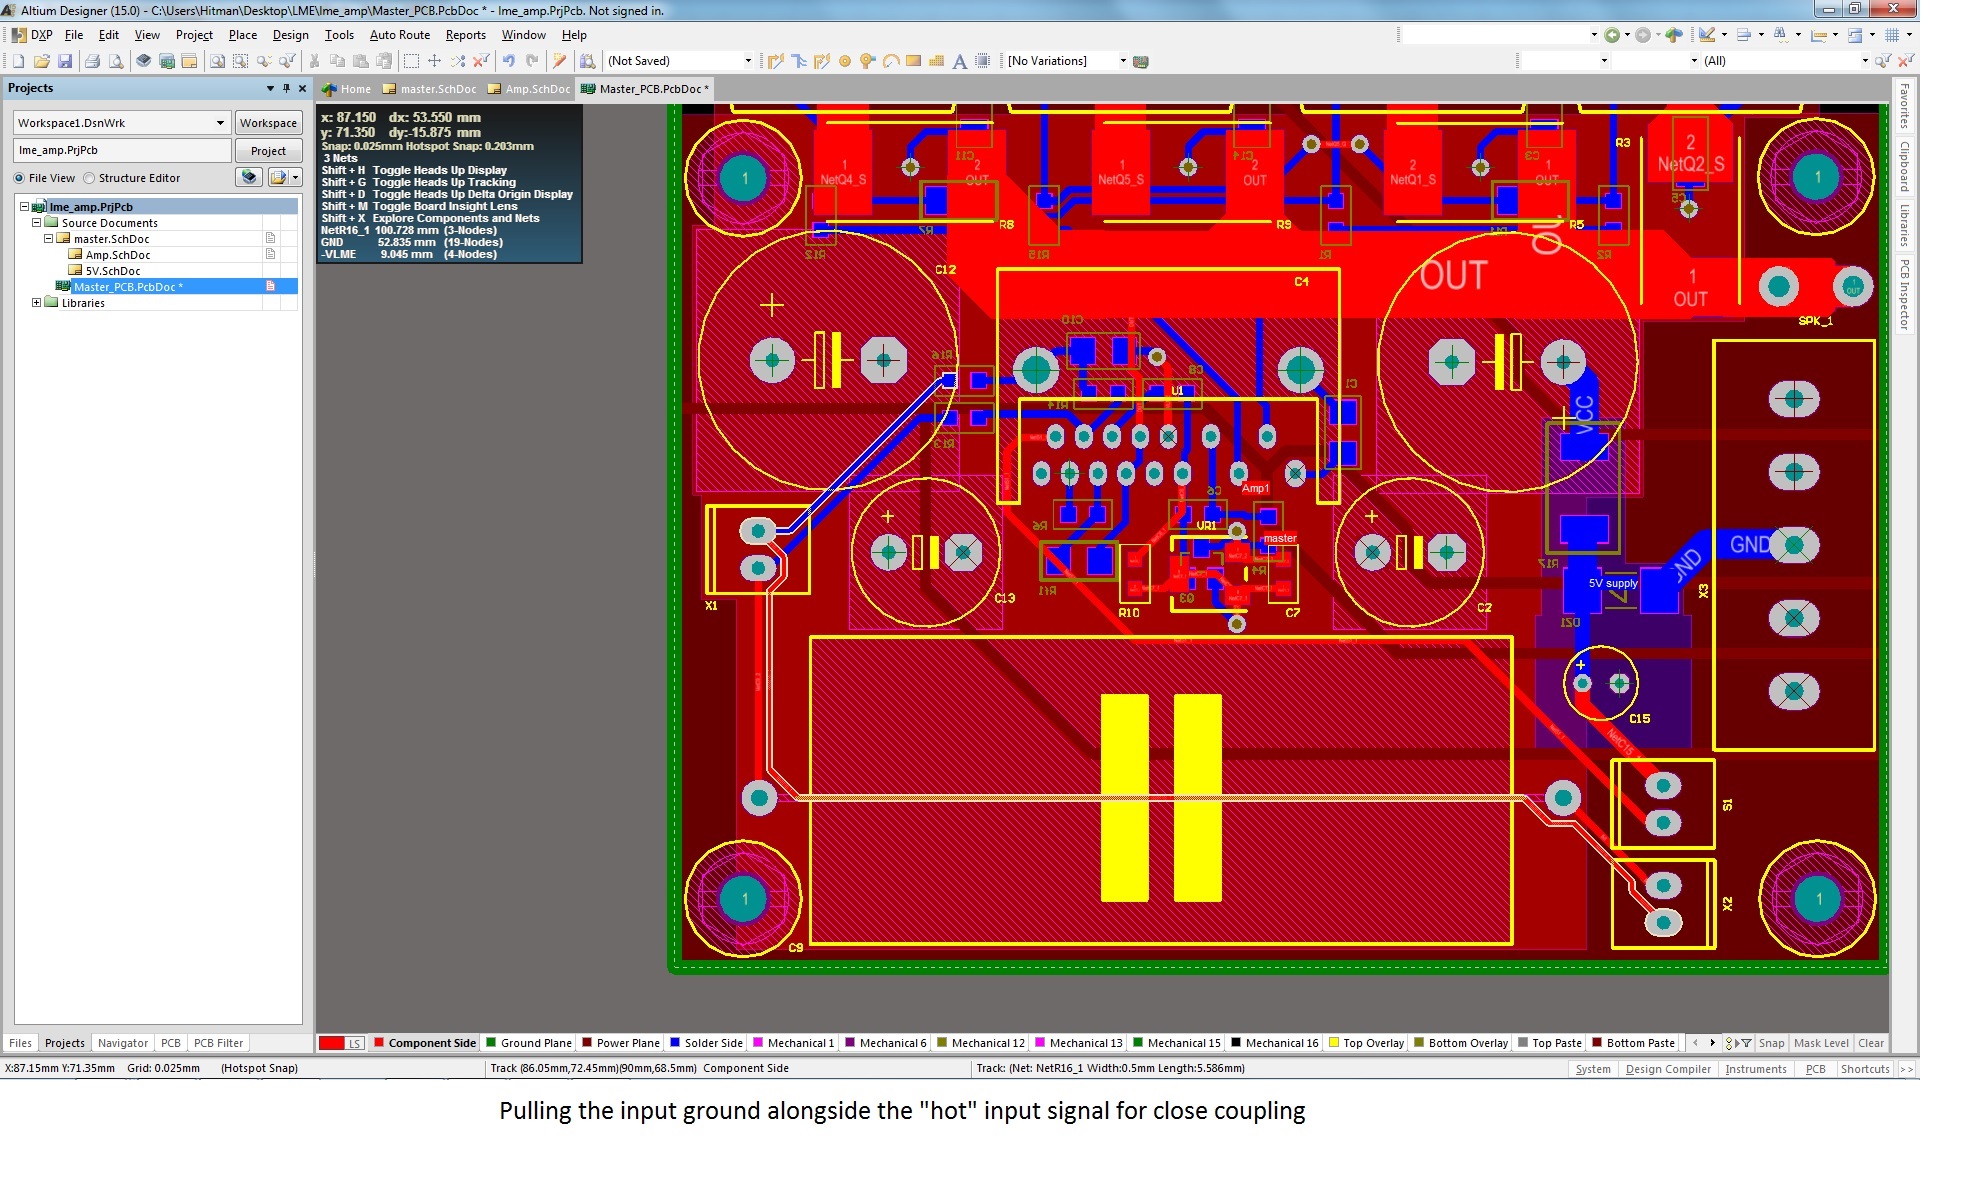Click the red current layer color swatch

[332, 1043]
